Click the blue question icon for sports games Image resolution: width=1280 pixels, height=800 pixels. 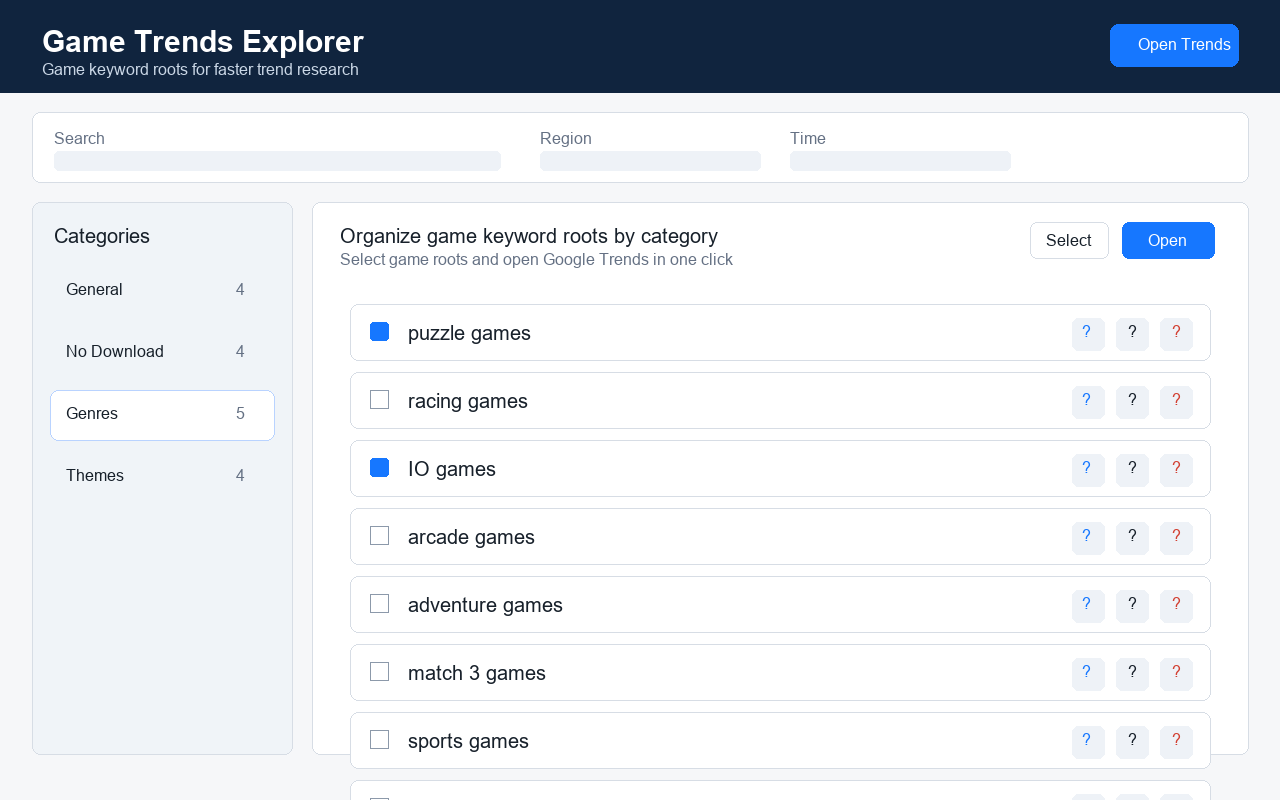pos(1088,742)
